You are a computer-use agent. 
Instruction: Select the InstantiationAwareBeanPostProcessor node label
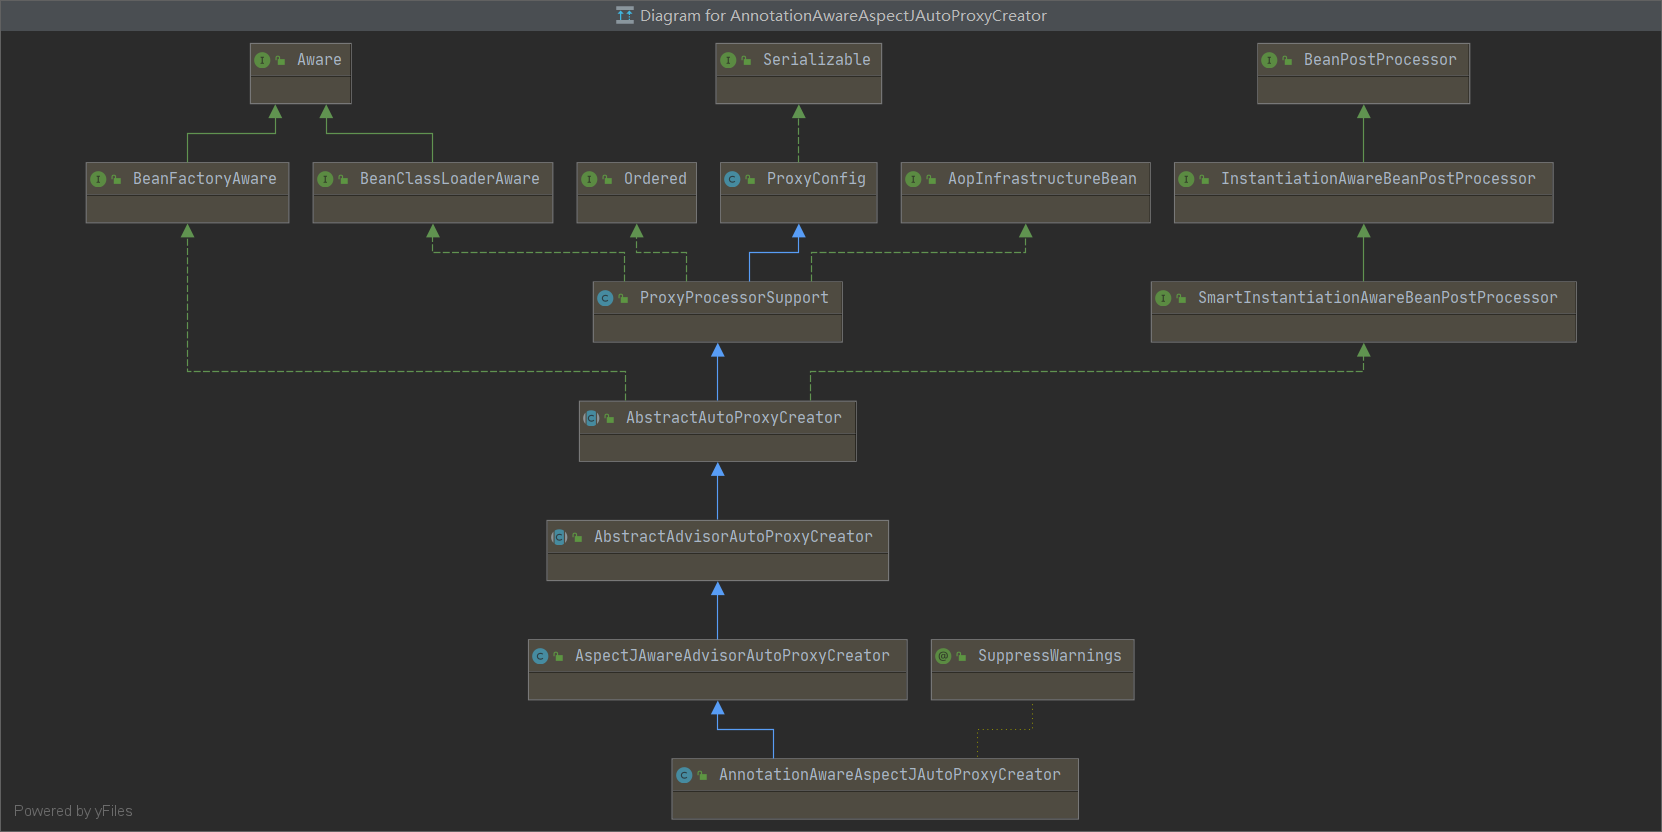(x=1378, y=179)
